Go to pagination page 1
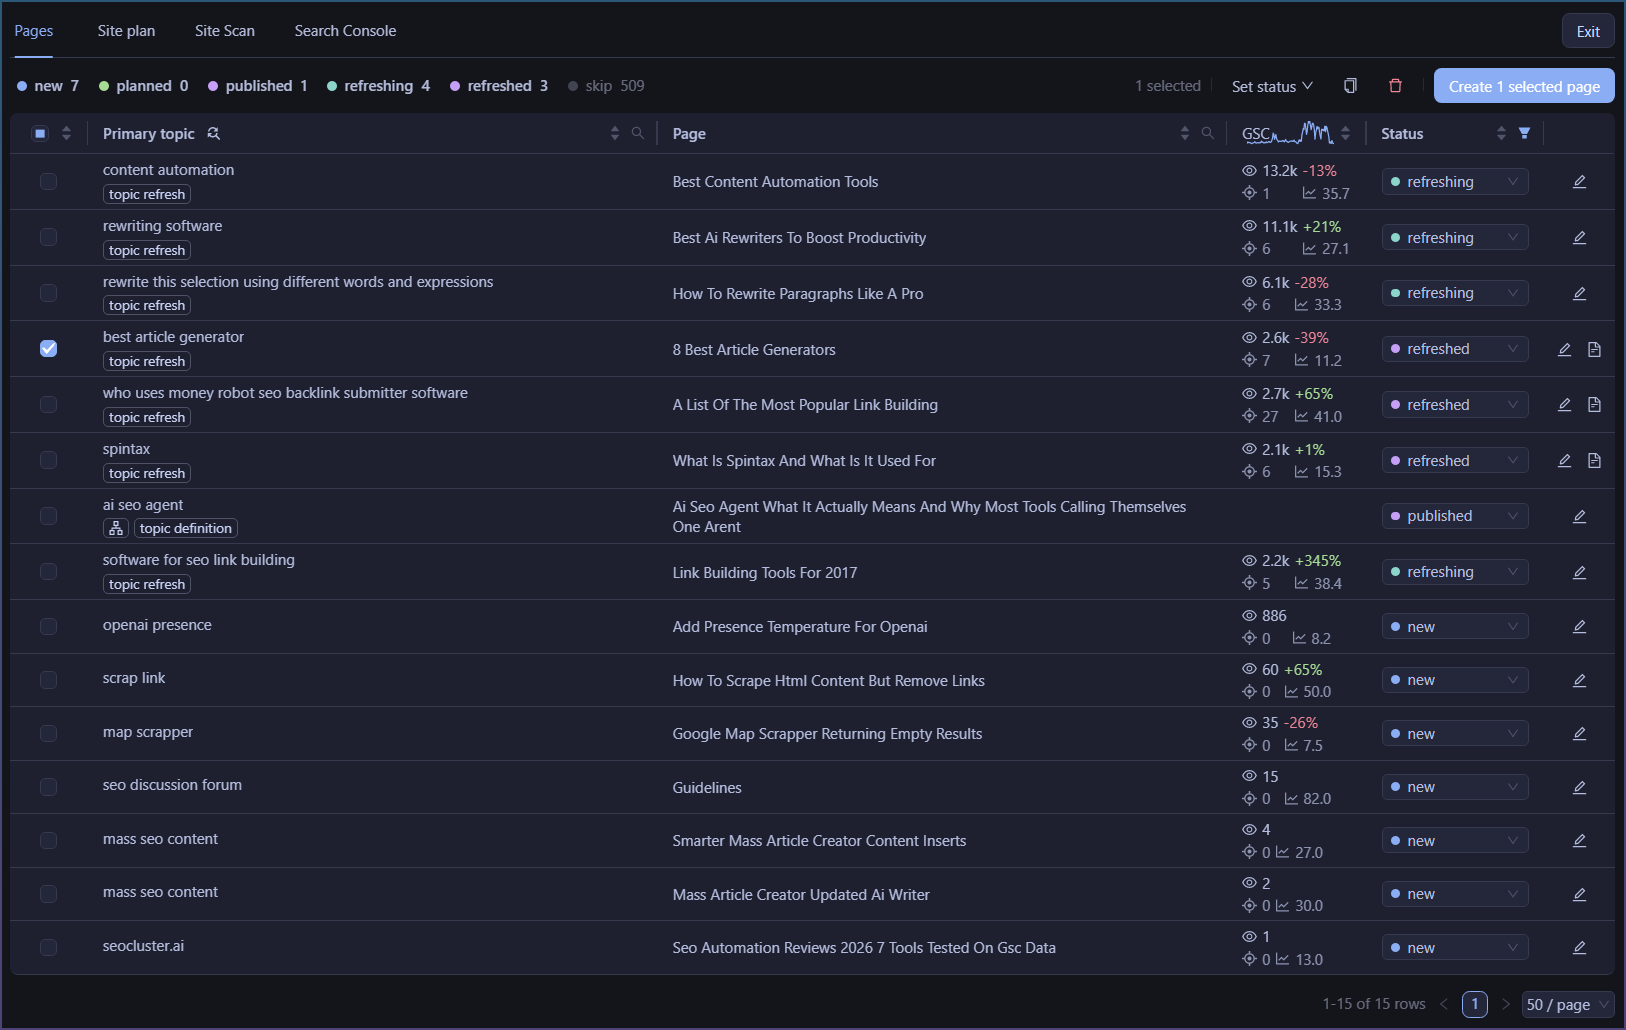This screenshot has width=1626, height=1030. (1475, 1004)
